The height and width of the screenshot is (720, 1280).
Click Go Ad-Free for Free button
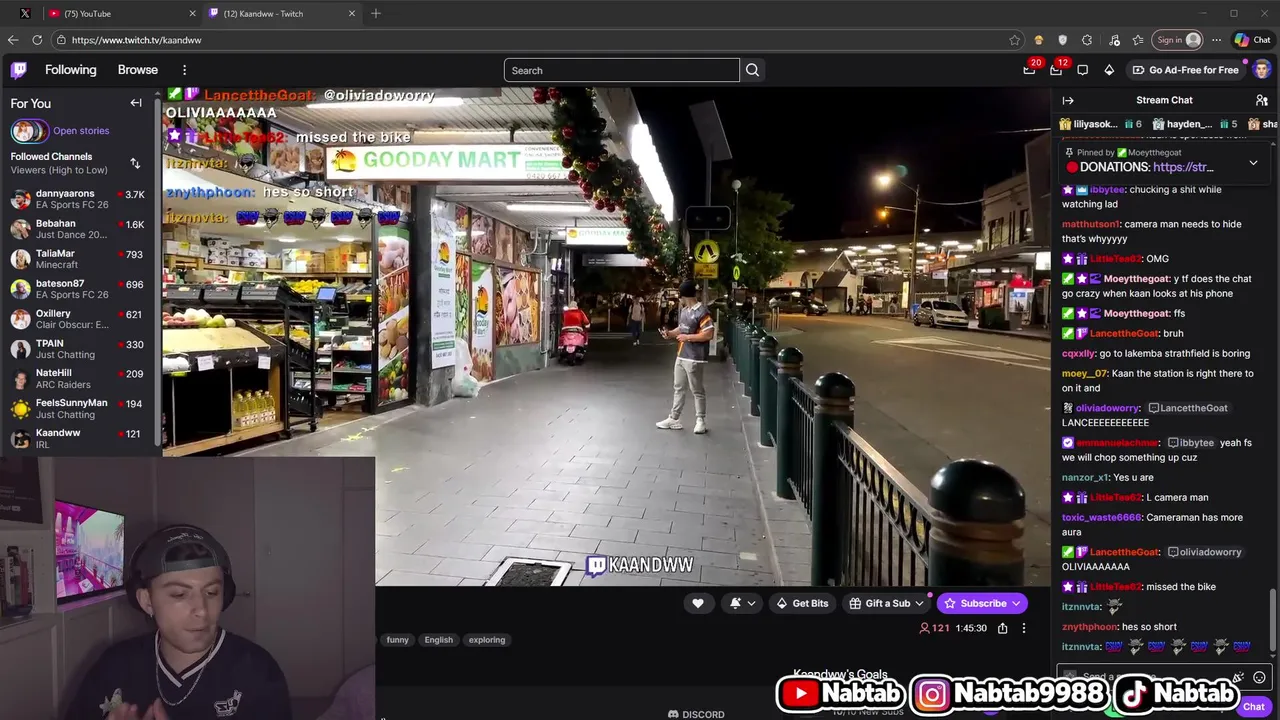click(x=1185, y=70)
